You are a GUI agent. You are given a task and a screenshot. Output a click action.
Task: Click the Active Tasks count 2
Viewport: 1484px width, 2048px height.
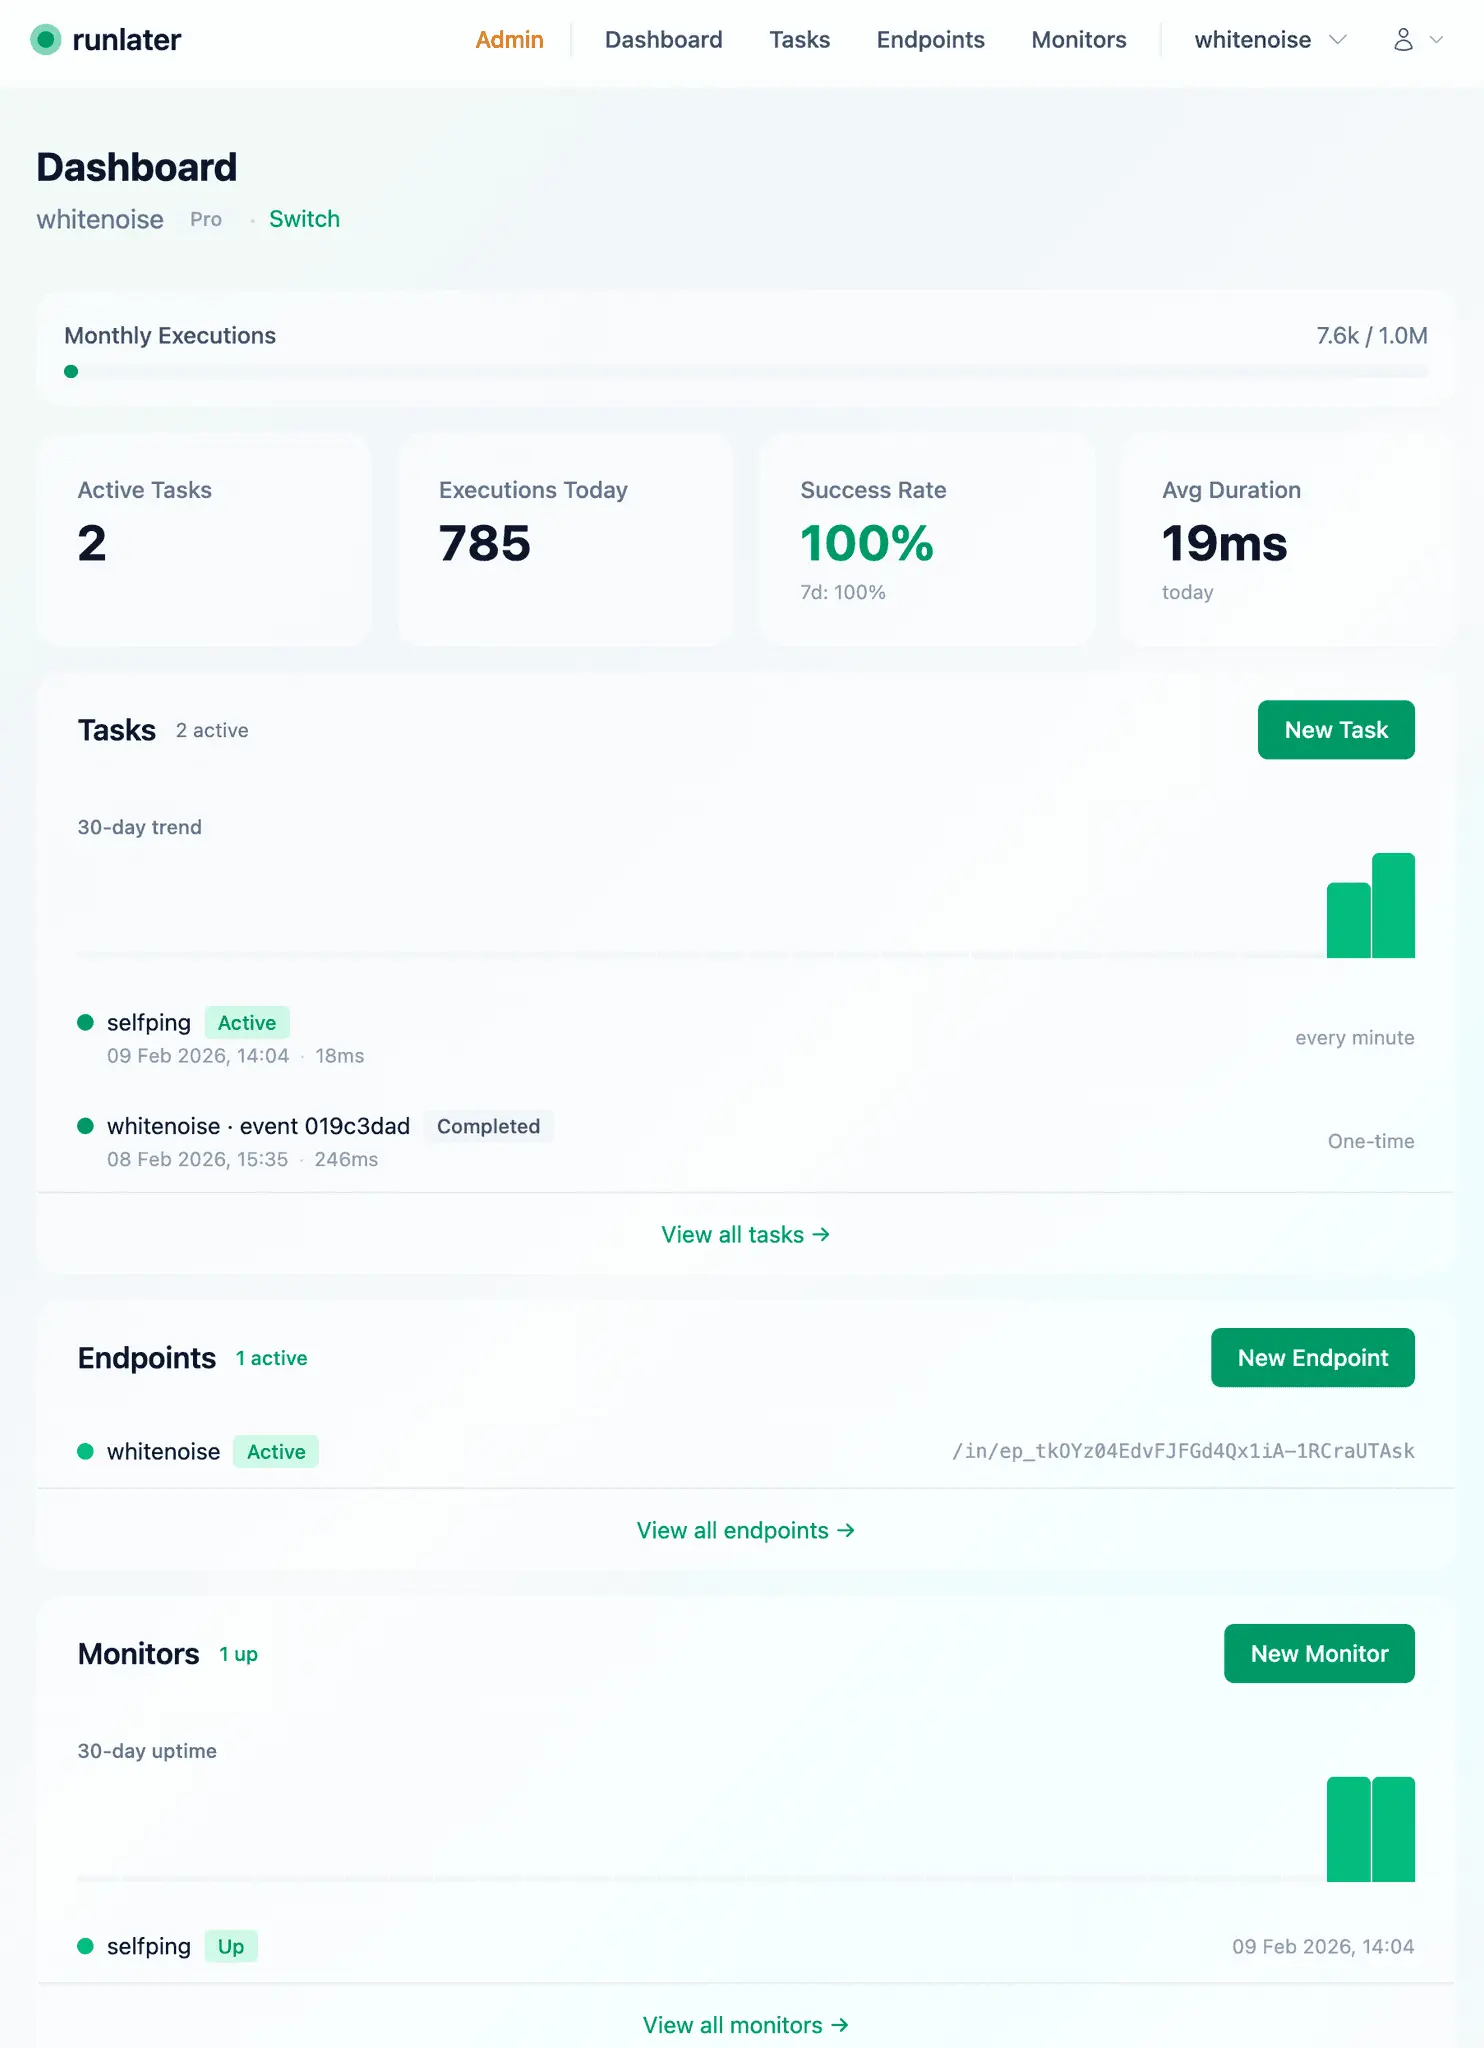click(x=92, y=544)
